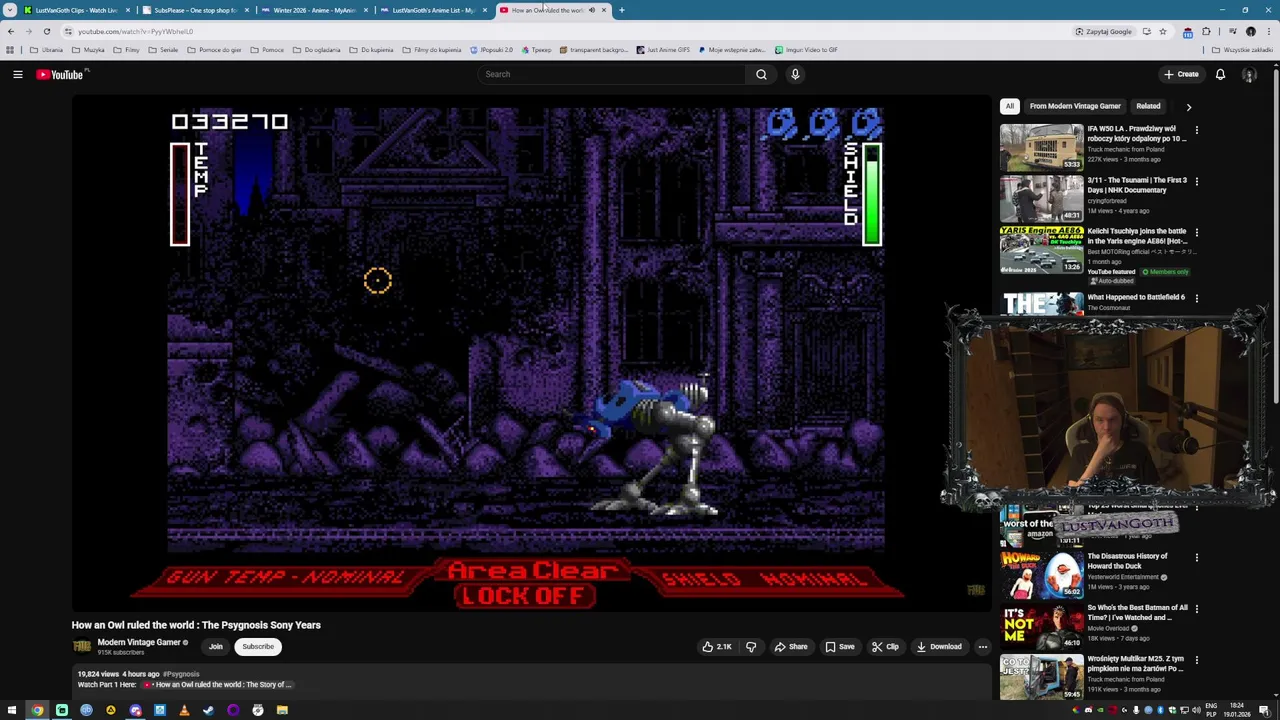Screen dimensions: 1280x720
Task: Open the Keiichi Tsuchiya AE86 video thumbnail
Action: point(1041,249)
